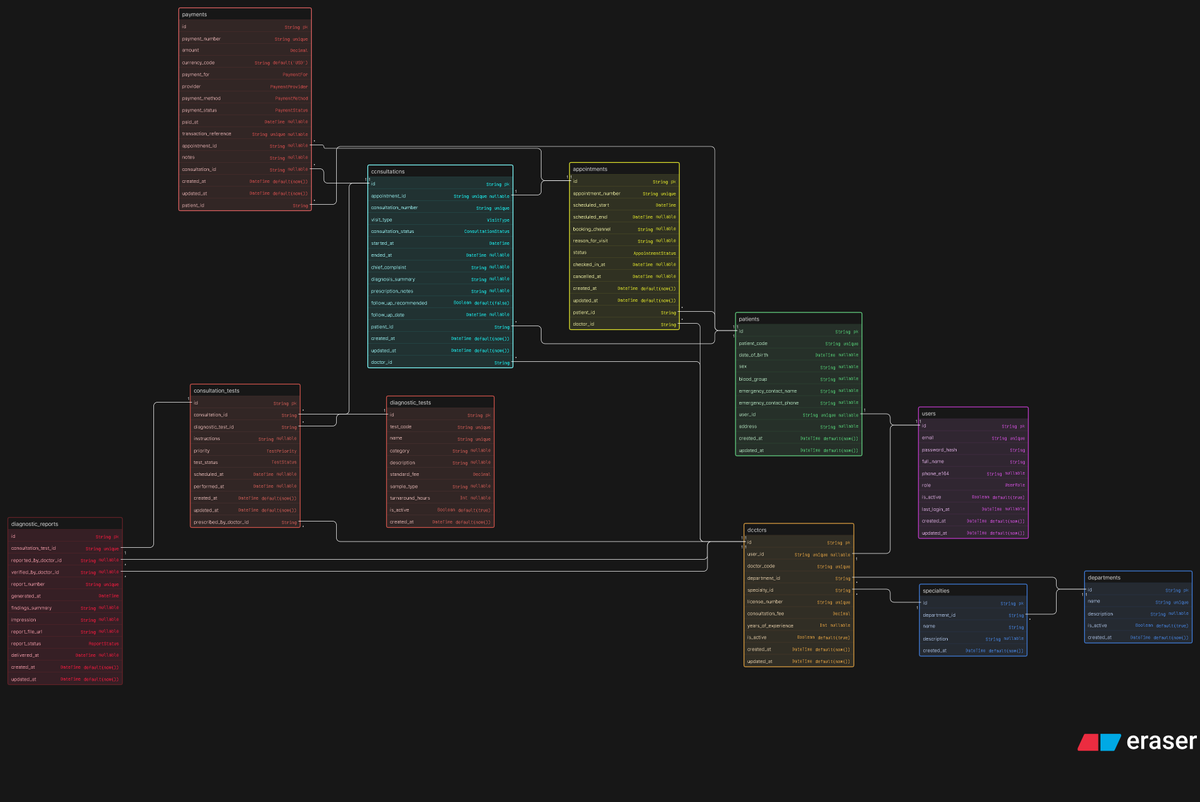Viewport: 1200px width, 802px height.
Task: Click test_code field in diagnostic_tests
Action: (440, 427)
